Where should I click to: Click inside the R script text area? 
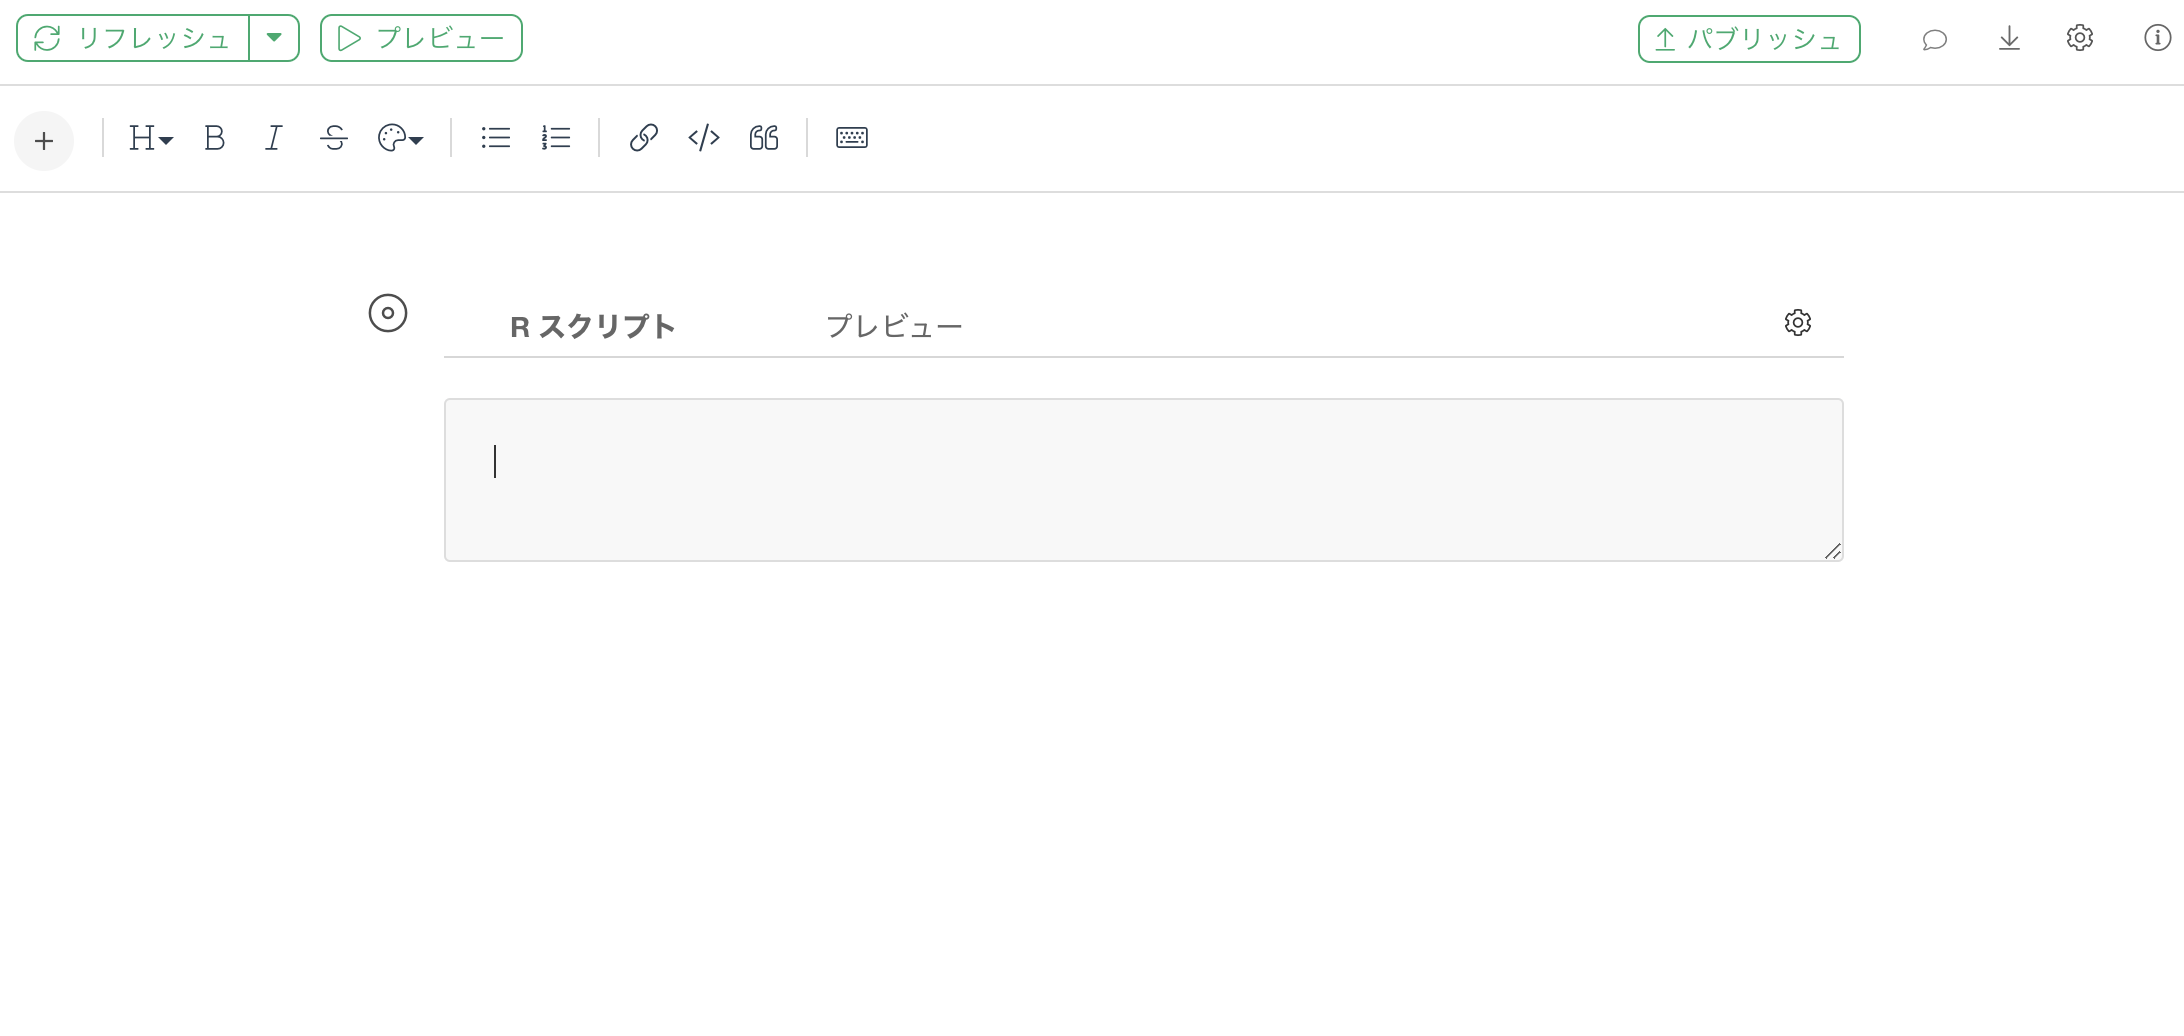coord(1143,480)
